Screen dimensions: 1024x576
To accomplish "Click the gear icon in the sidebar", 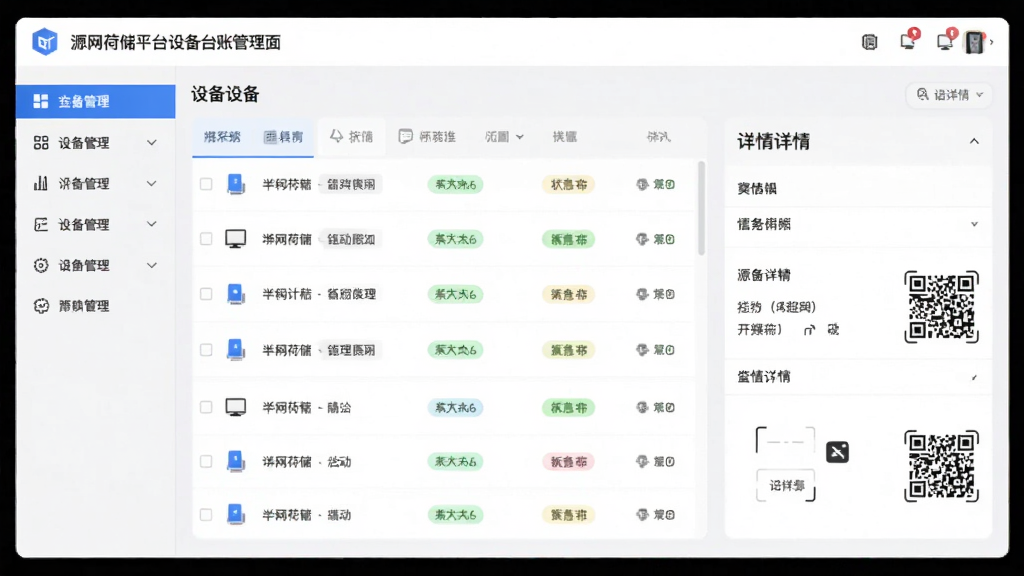I will (x=41, y=265).
